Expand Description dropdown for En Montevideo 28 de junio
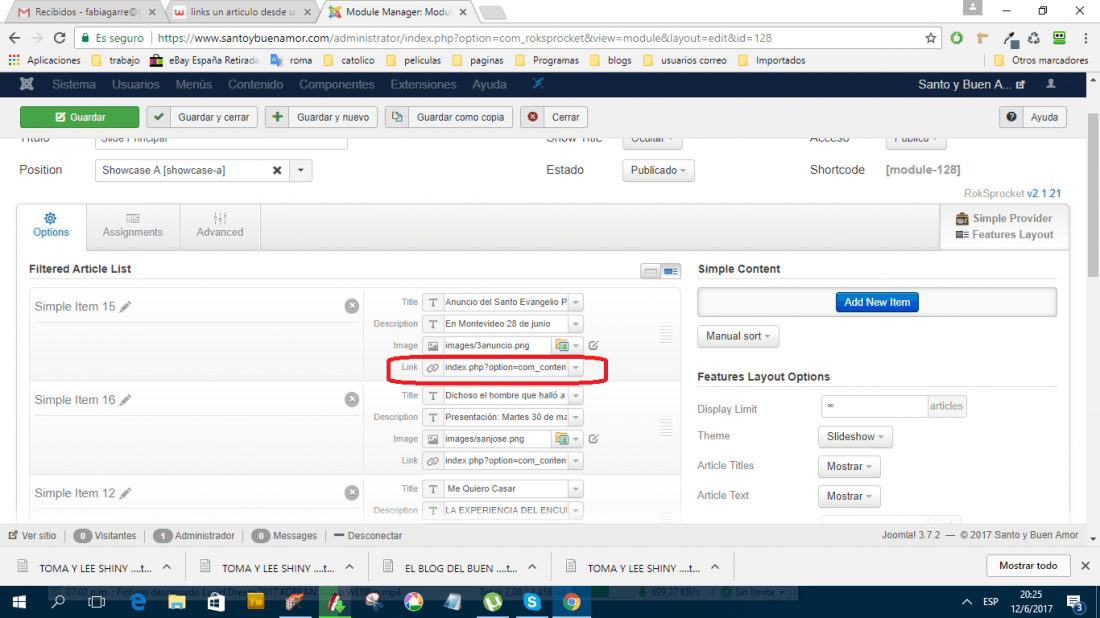 (x=575, y=324)
